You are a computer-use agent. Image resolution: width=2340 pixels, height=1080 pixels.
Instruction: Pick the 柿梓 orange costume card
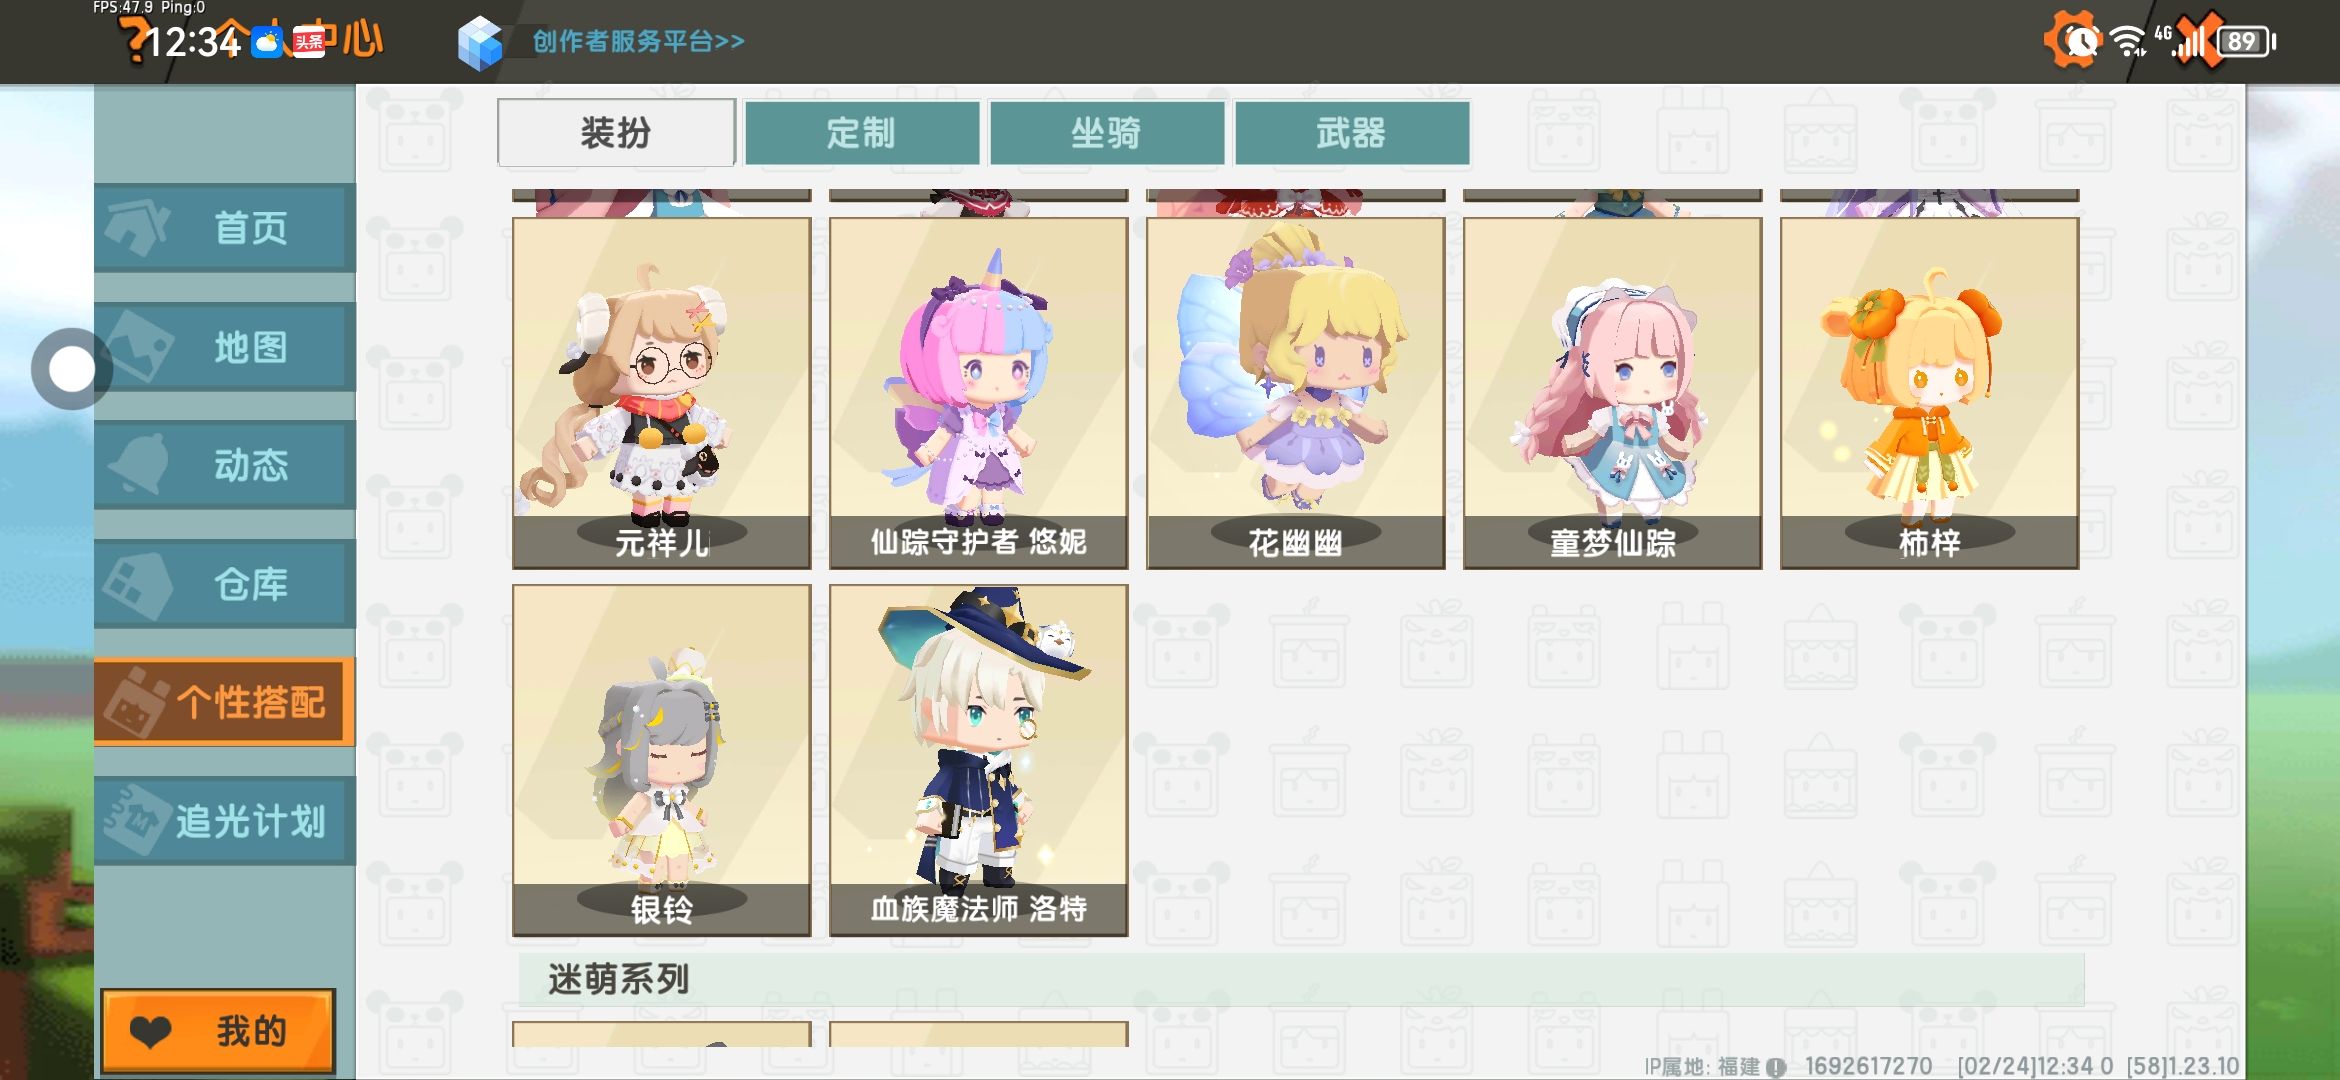1930,393
